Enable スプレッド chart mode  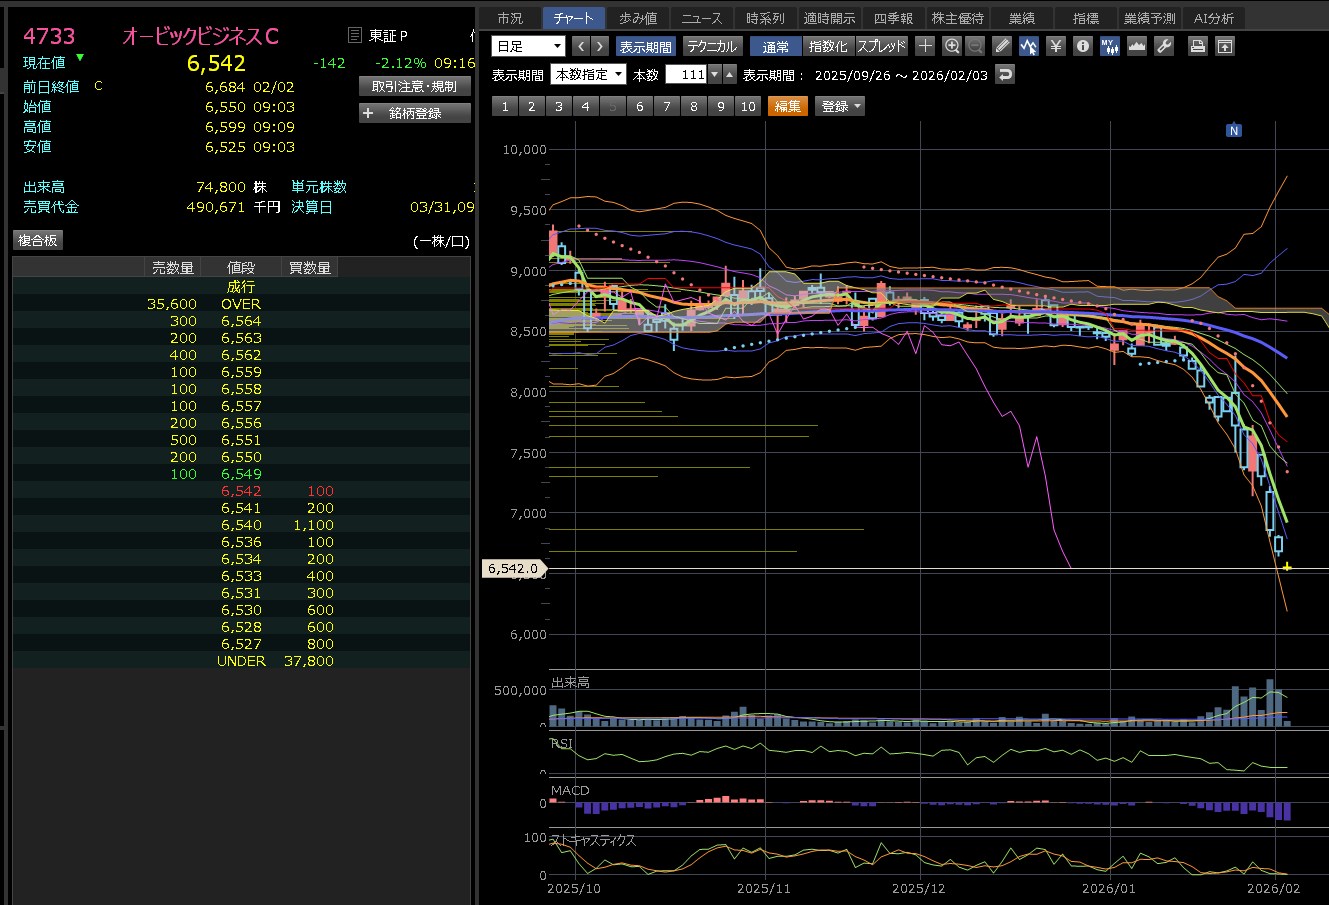pyautogui.click(x=881, y=46)
